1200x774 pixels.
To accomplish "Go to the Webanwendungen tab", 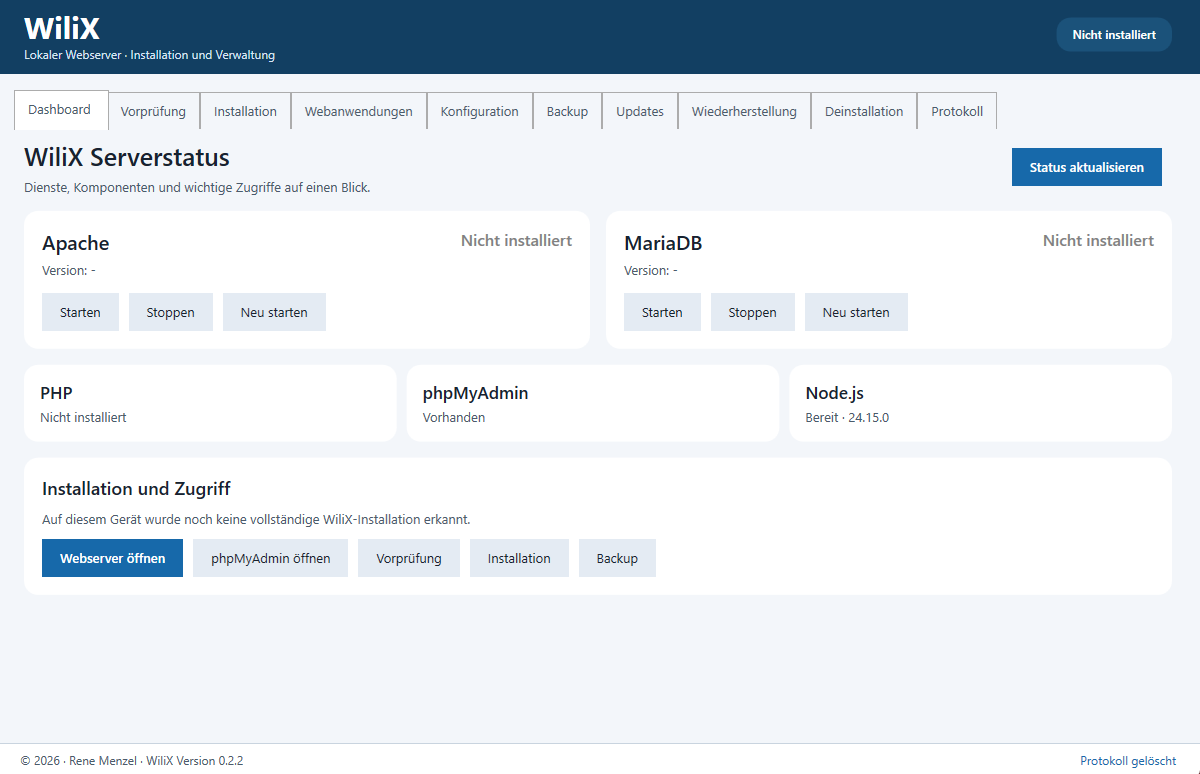I will [x=359, y=111].
